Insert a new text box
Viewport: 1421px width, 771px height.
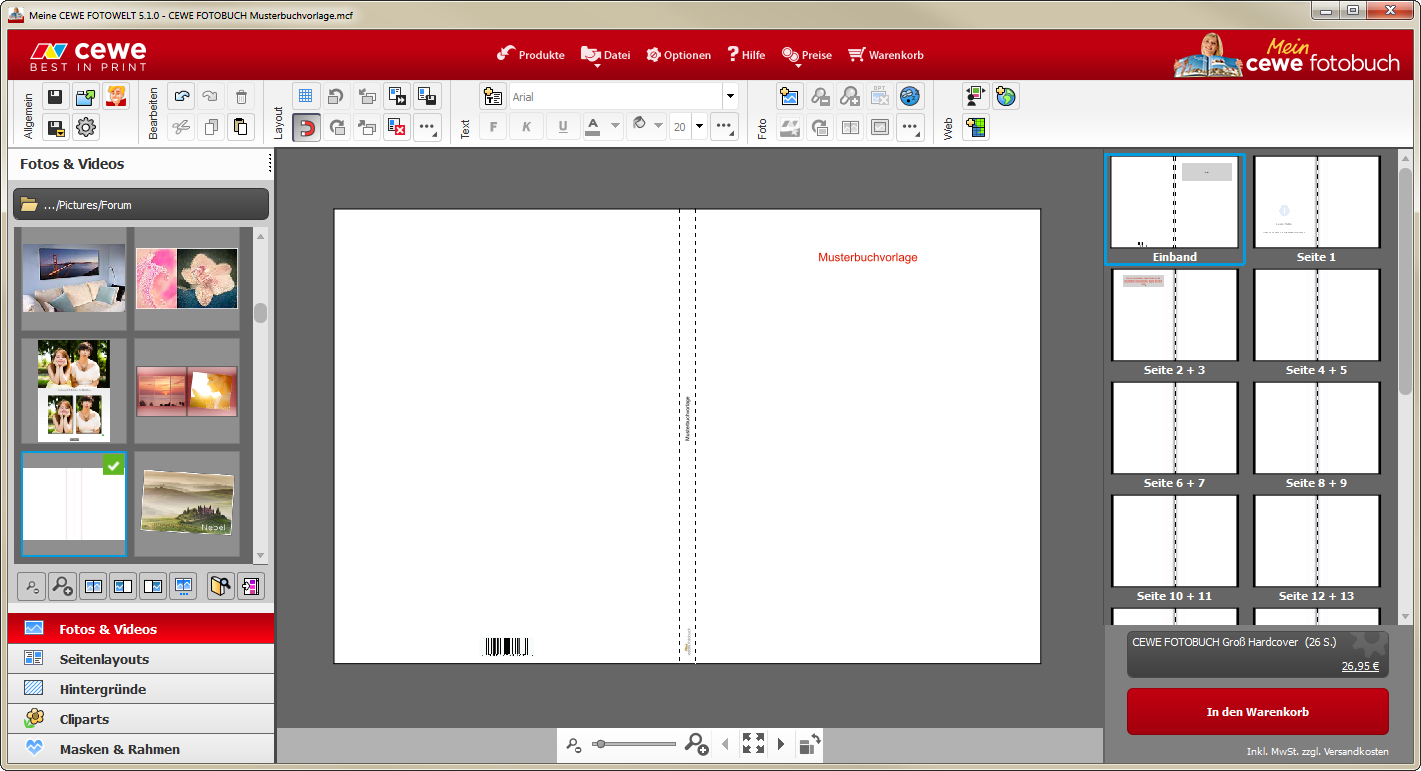[x=492, y=97]
